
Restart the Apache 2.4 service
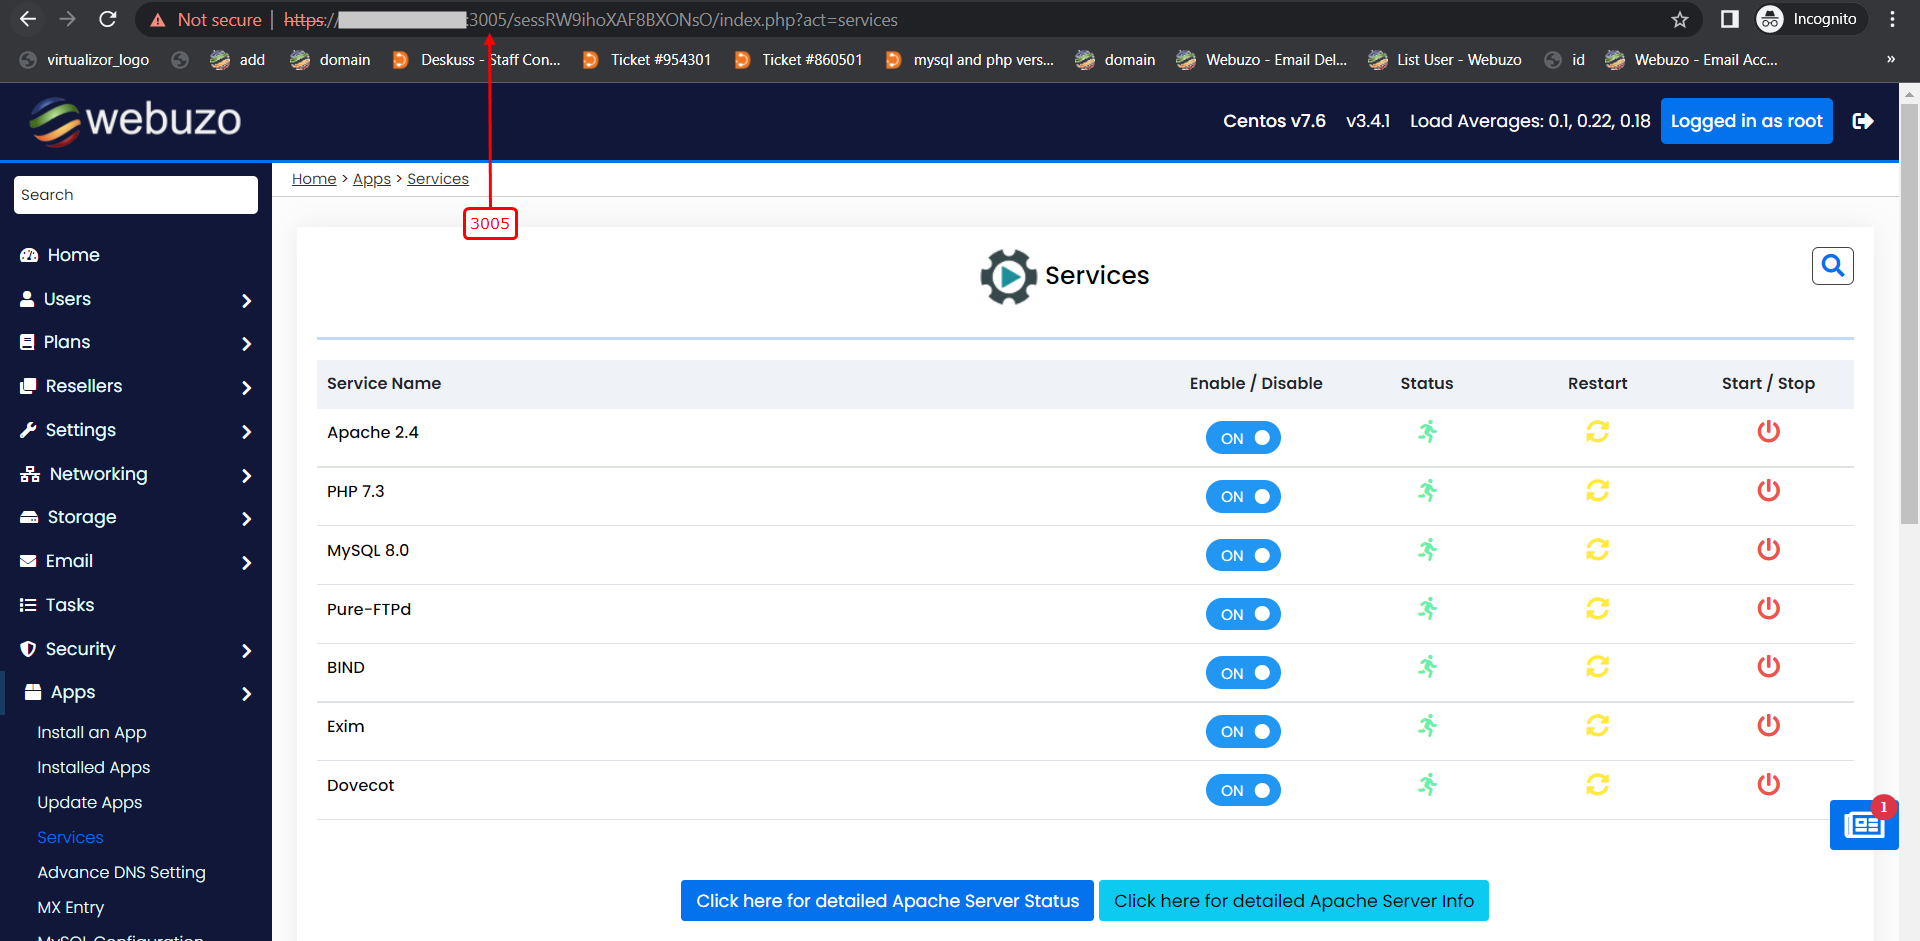coord(1597,432)
